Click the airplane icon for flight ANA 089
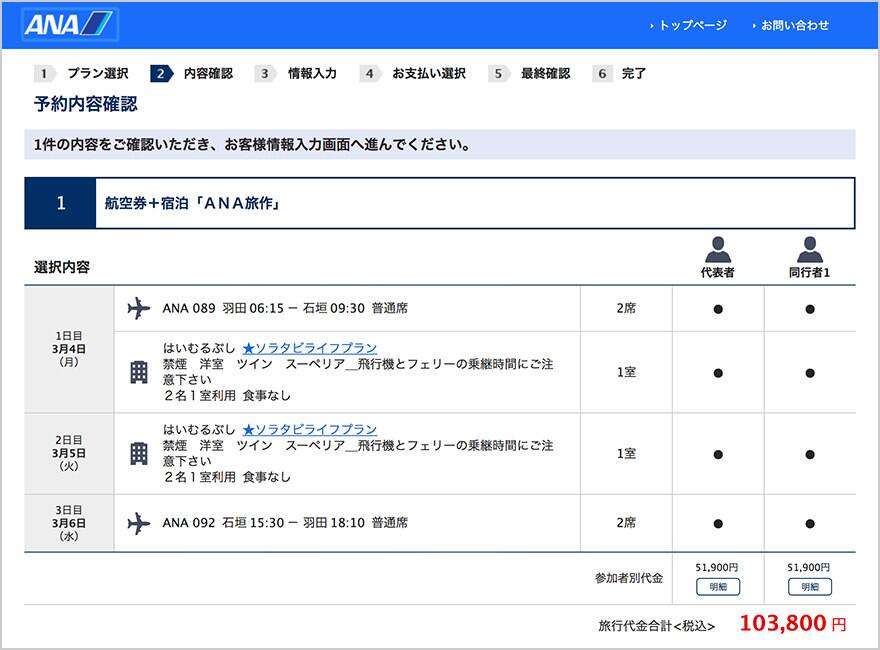Image resolution: width=880 pixels, height=650 pixels. (x=139, y=309)
